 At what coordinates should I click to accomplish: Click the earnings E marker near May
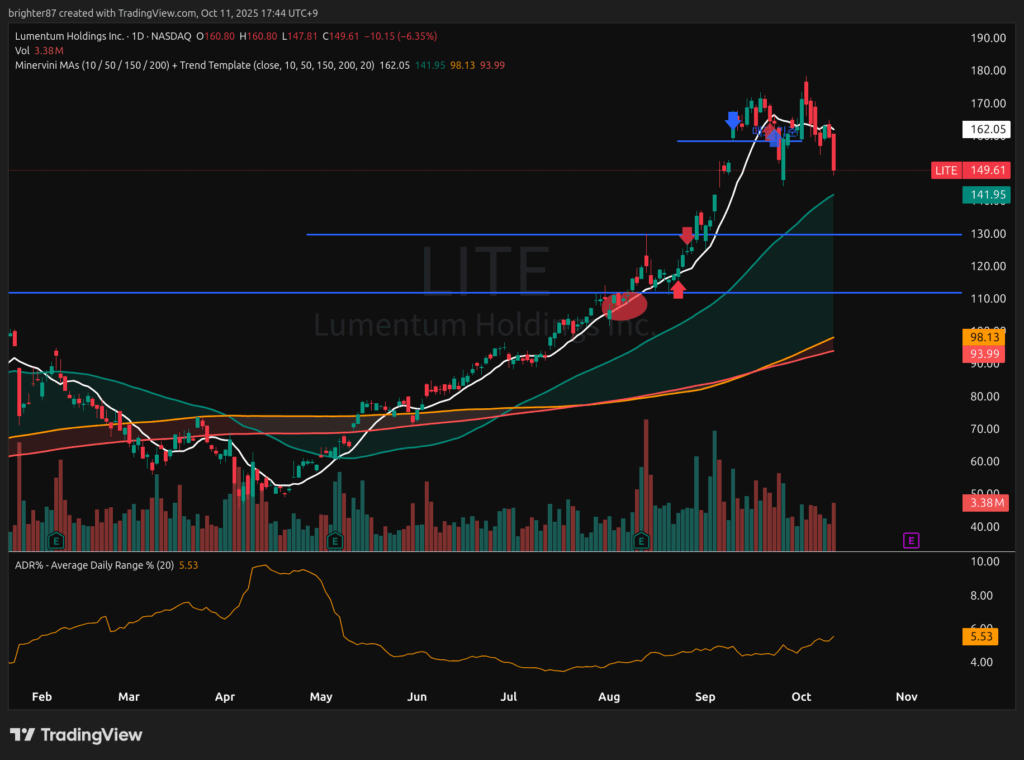click(335, 541)
